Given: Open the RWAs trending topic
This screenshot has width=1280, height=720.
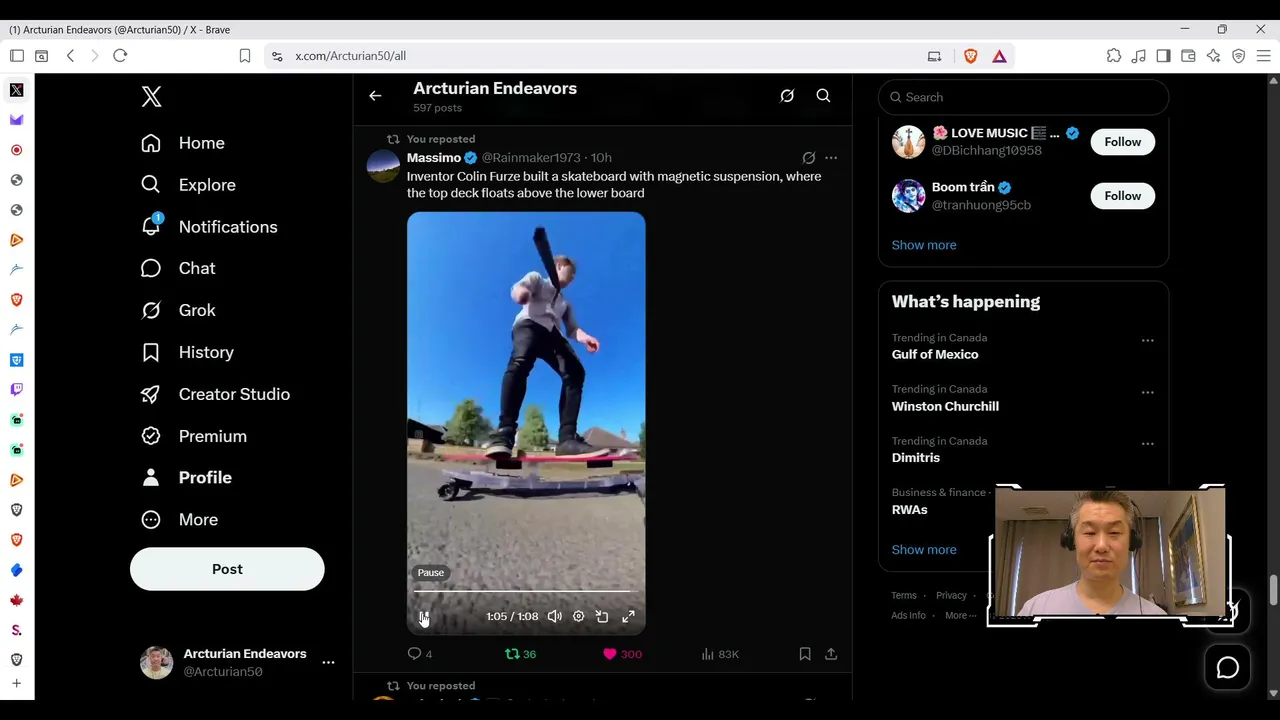Looking at the screenshot, I should 910,510.
